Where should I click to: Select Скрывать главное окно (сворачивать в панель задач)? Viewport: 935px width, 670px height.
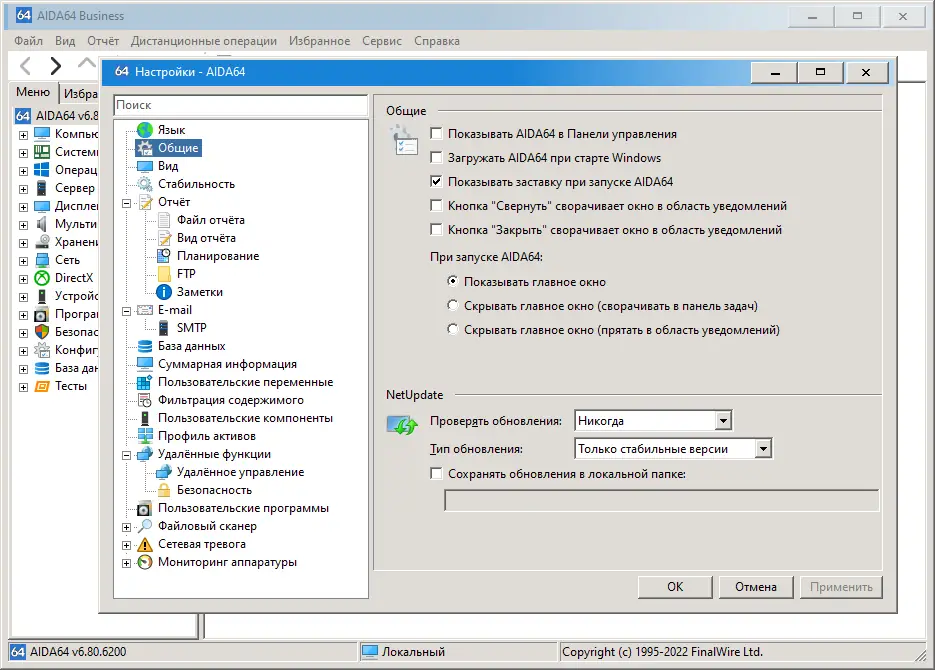tap(453, 305)
